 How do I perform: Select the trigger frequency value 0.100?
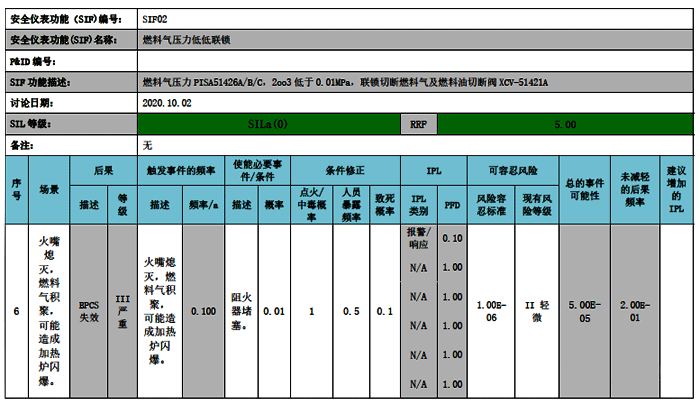pyautogui.click(x=203, y=311)
